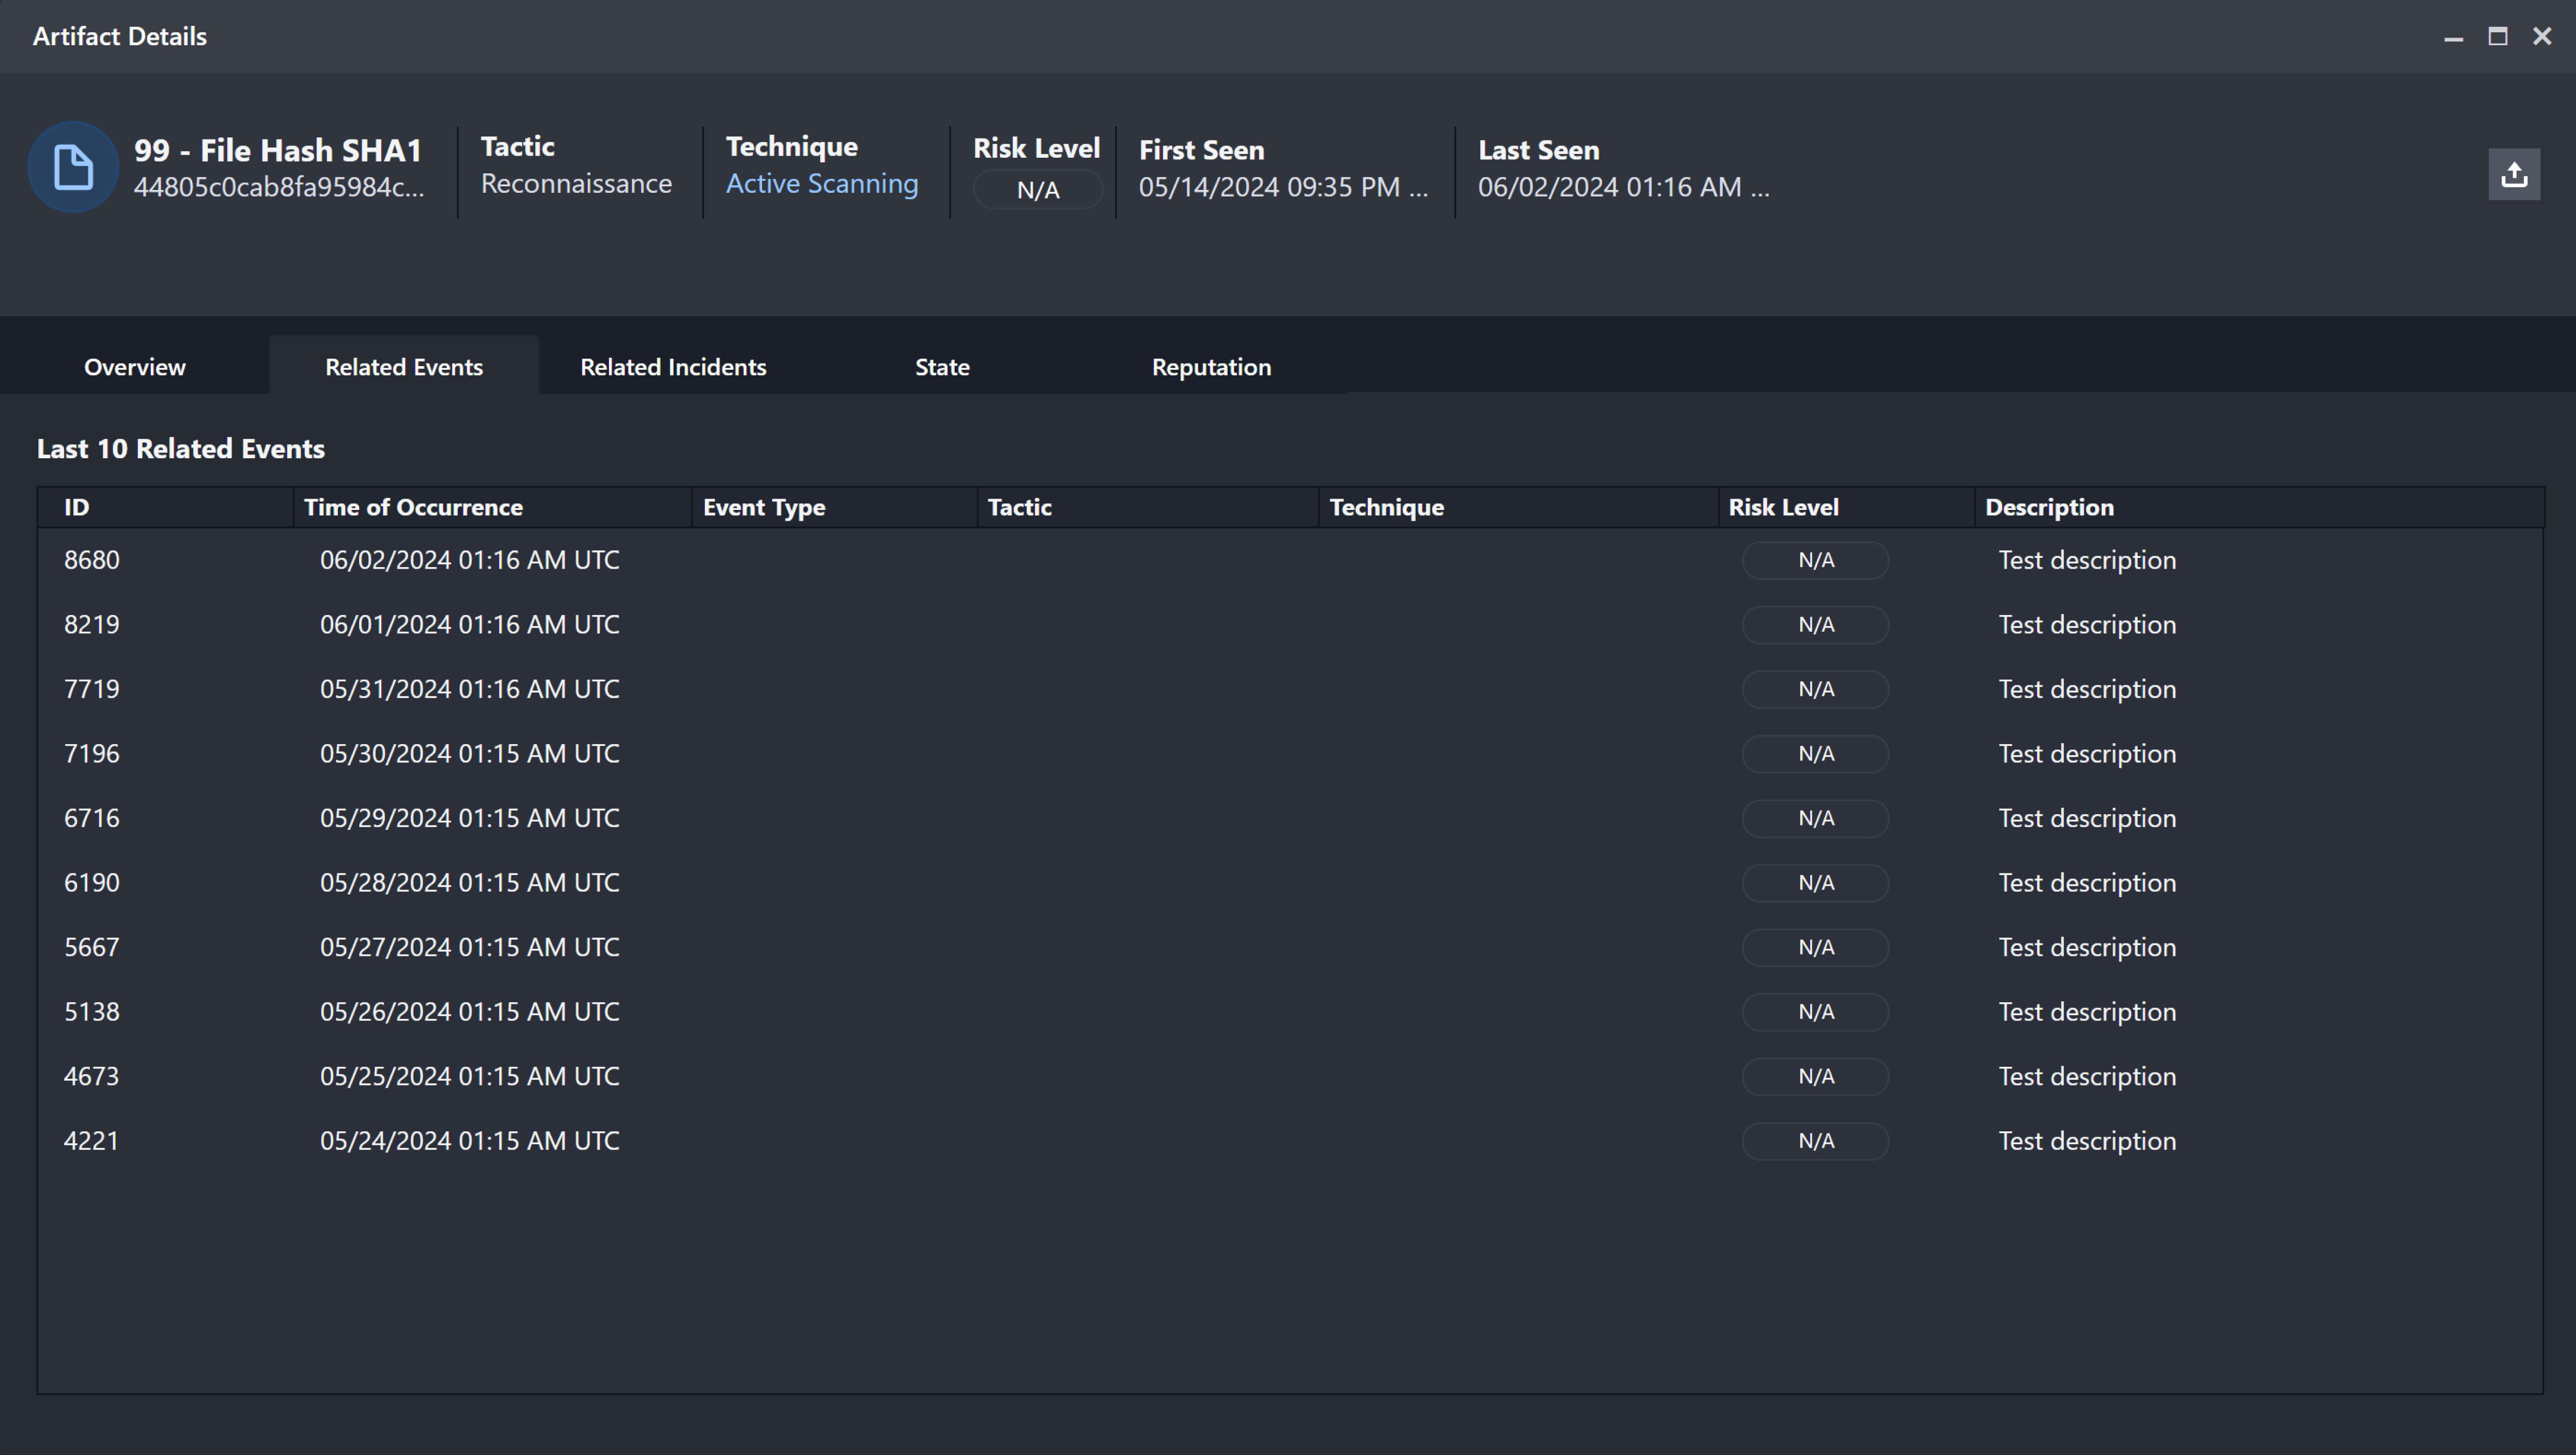This screenshot has width=2576, height=1455.
Task: Sort by the ID column header
Action: pos(77,507)
